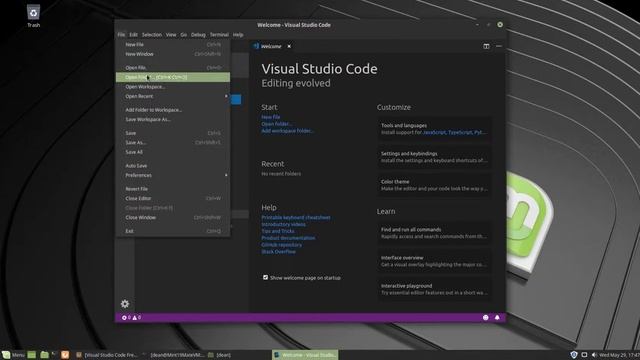Click Find and run all commands card
Image resolution: width=640 pixels, height=360 pixels.
434,233
